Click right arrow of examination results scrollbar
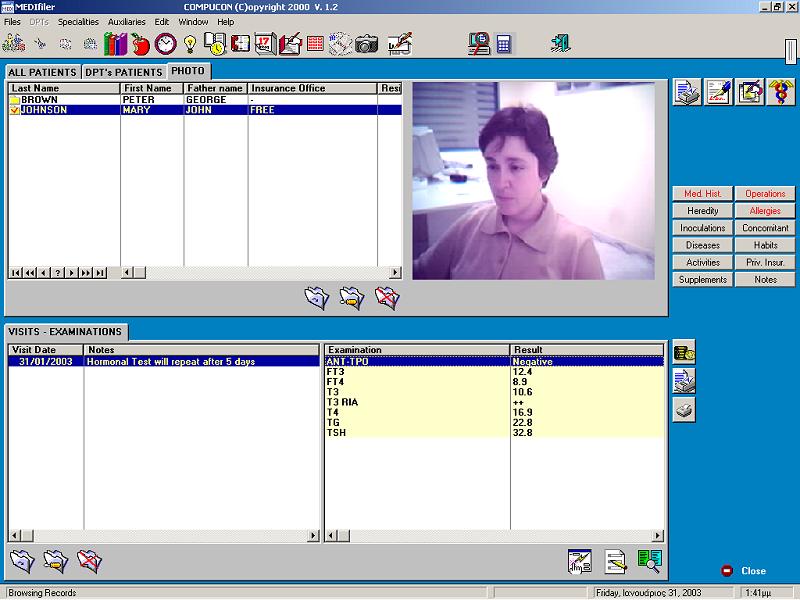Image resolution: width=800 pixels, height=600 pixels. click(x=658, y=536)
